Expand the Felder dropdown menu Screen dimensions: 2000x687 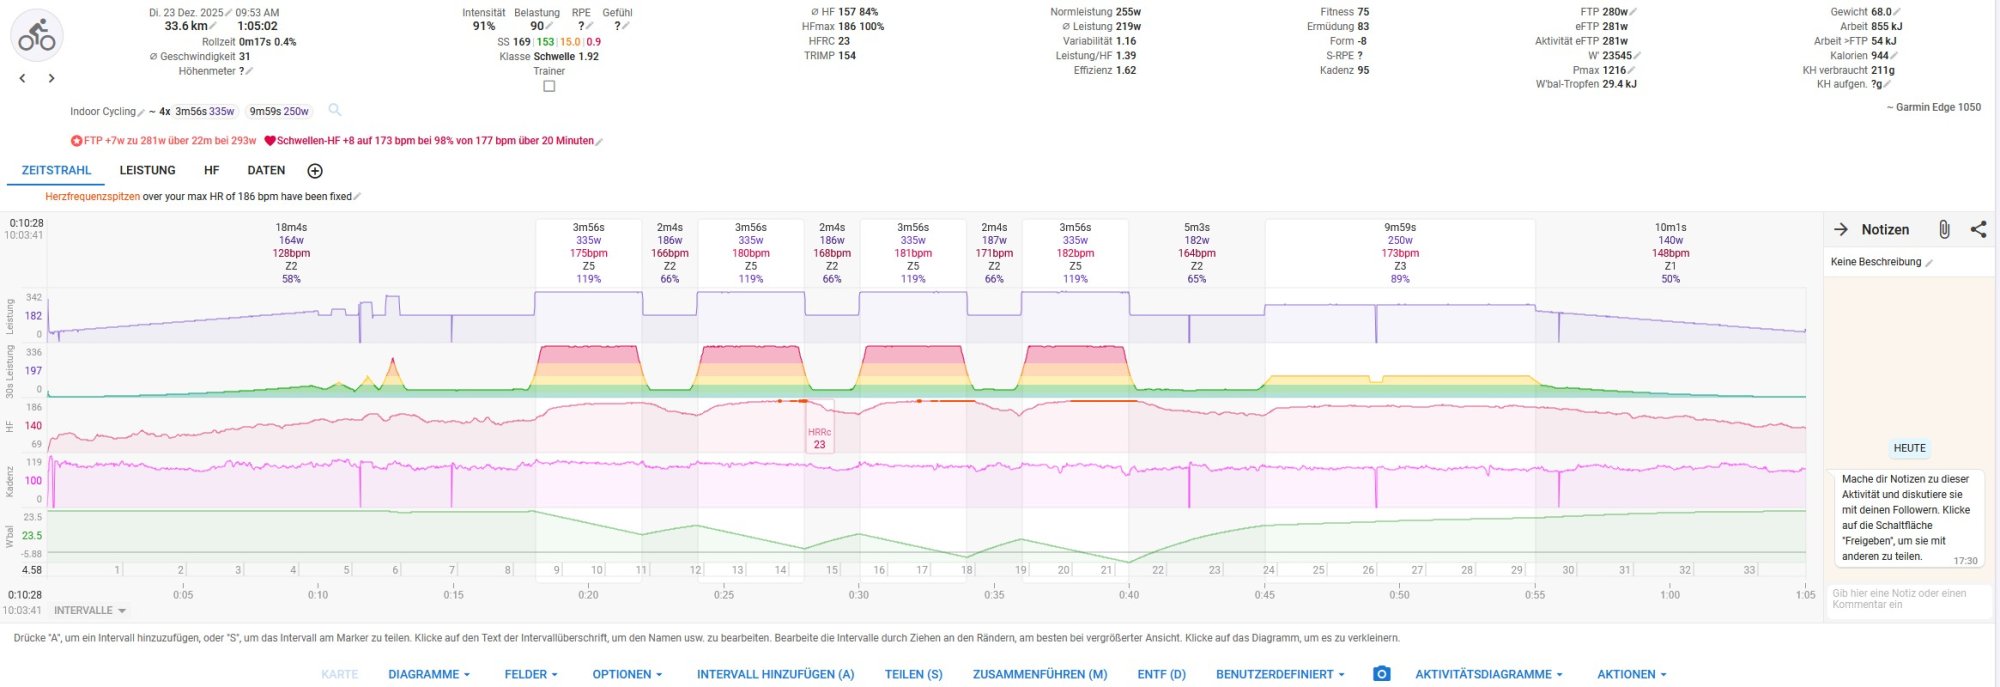(530, 674)
